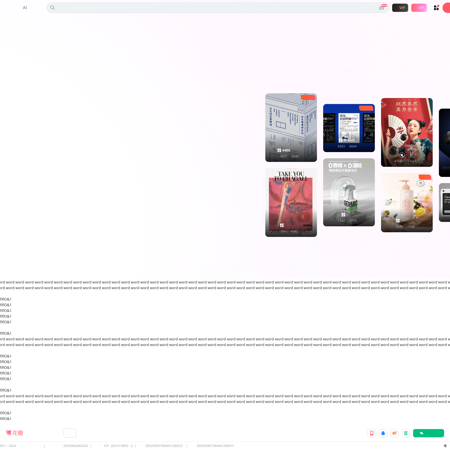
Task: Click the black VIP button
Action: point(400,8)
